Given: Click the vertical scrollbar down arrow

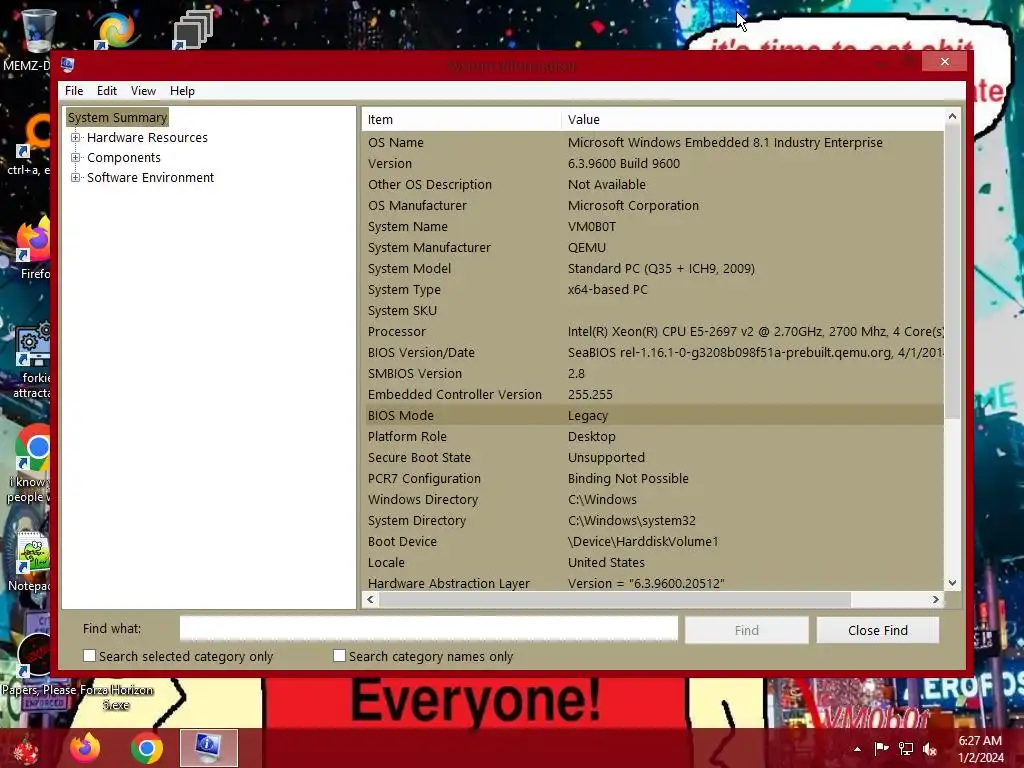Looking at the screenshot, I should coord(952,583).
